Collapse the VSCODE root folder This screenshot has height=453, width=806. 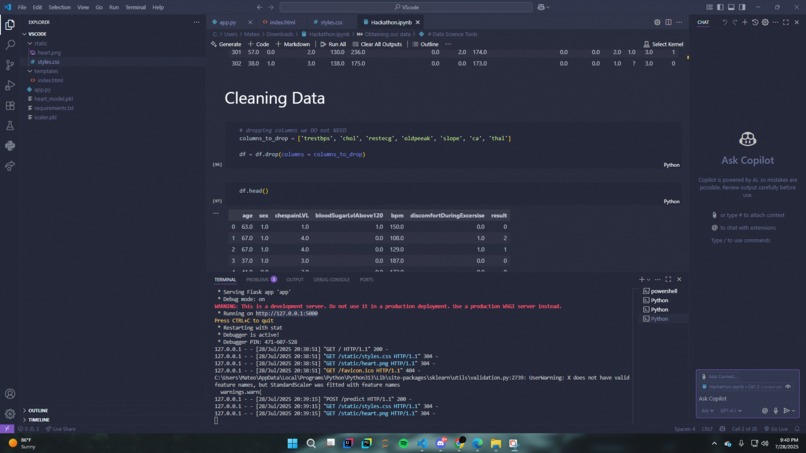coord(24,34)
